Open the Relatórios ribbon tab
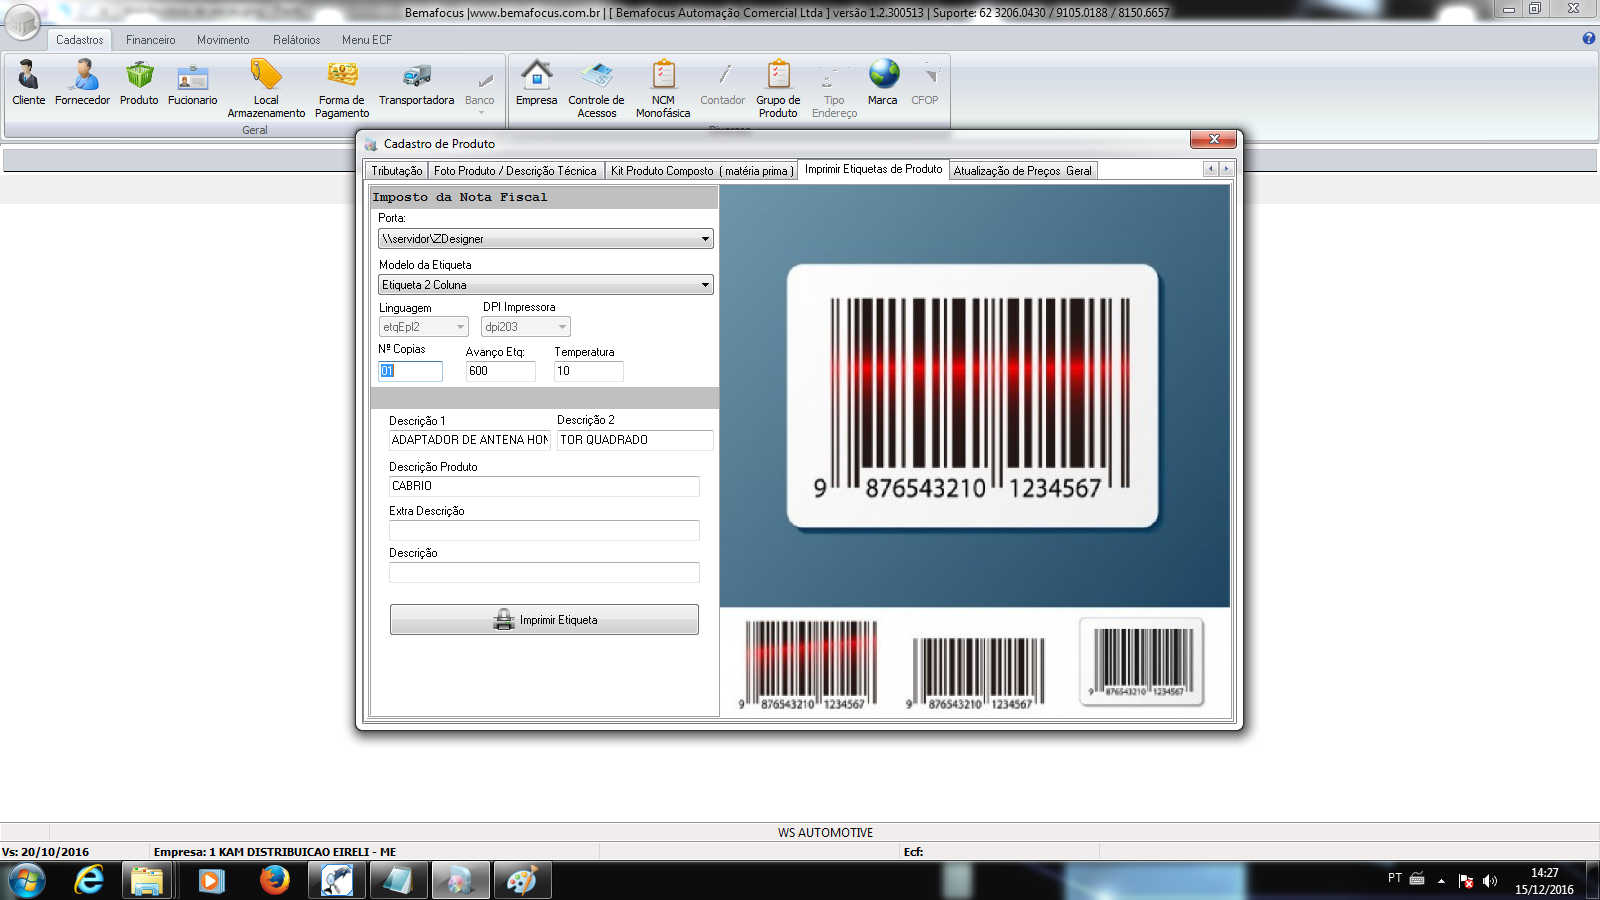1600x900 pixels. (x=297, y=40)
